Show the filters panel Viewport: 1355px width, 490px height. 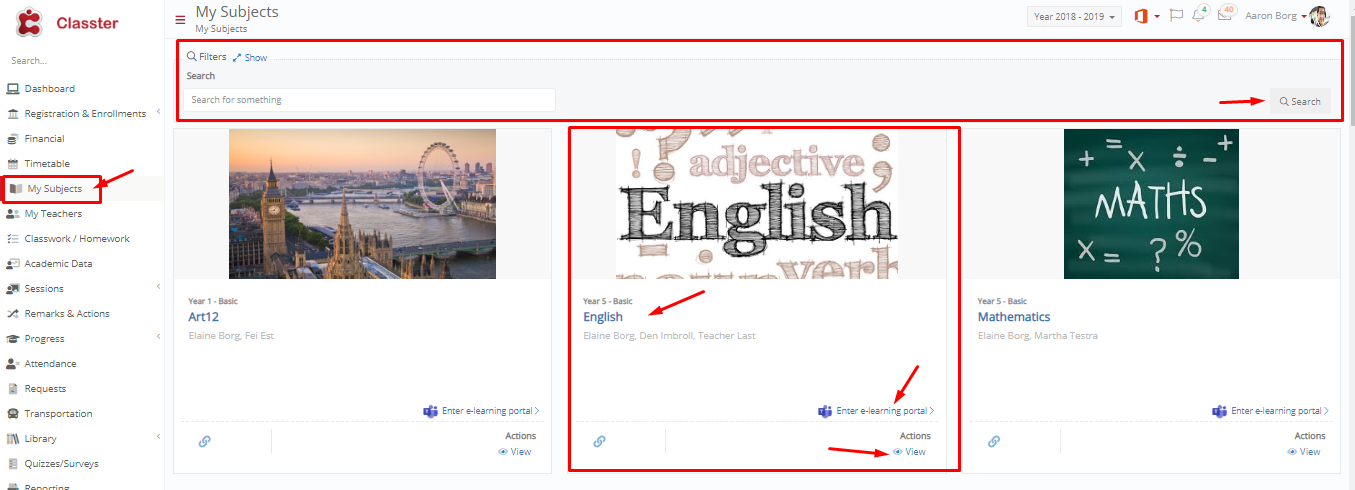coord(250,58)
